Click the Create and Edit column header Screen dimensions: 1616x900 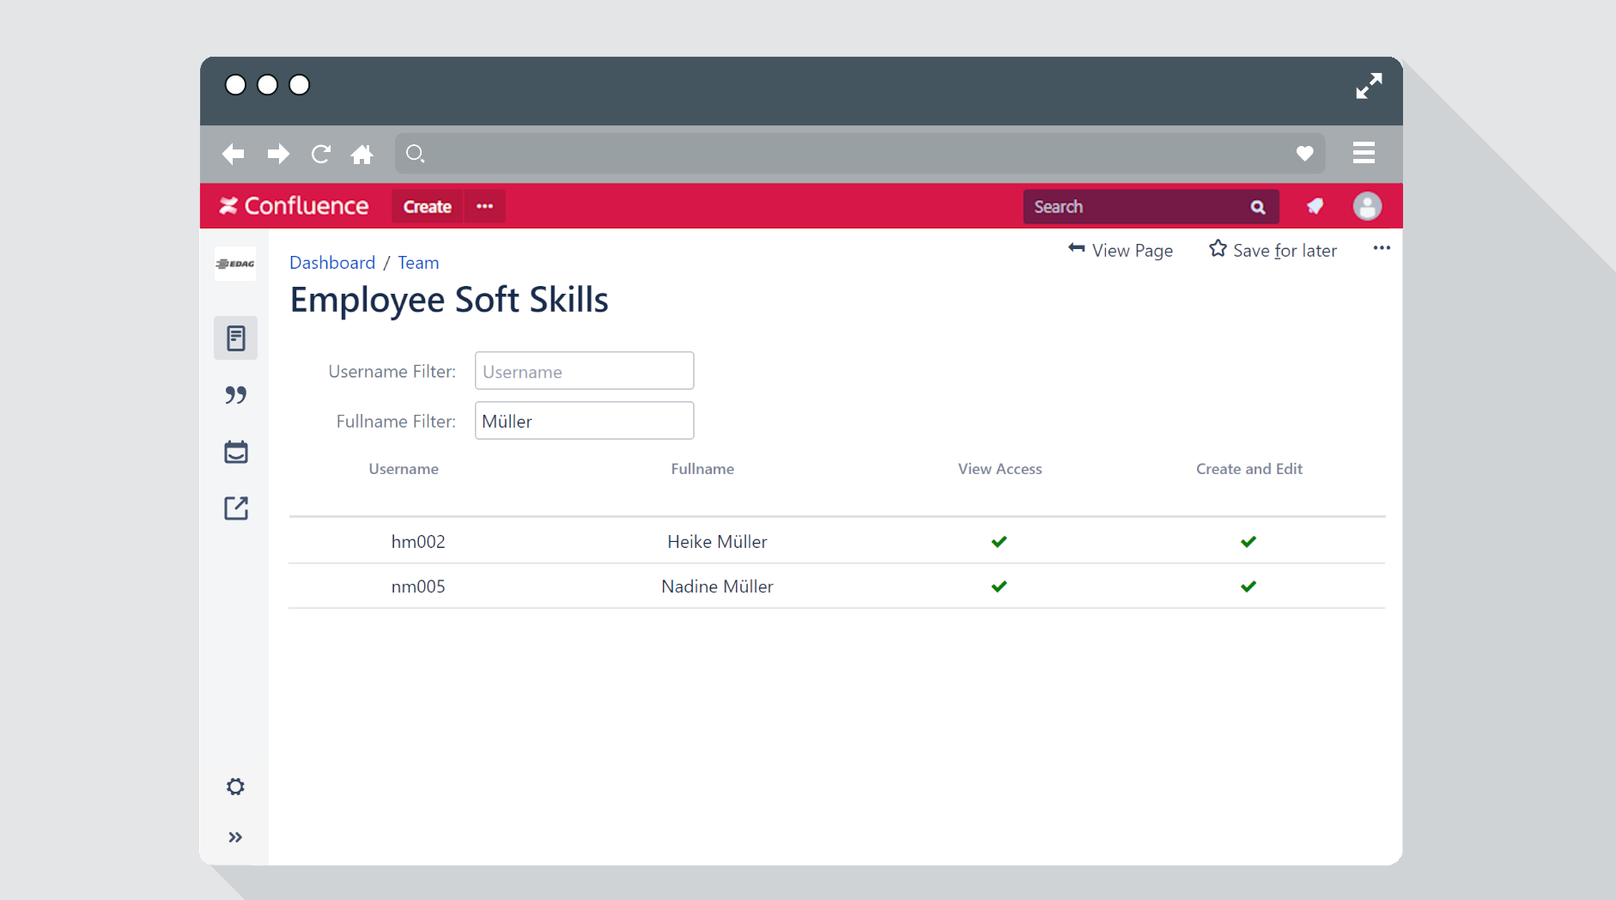point(1249,469)
